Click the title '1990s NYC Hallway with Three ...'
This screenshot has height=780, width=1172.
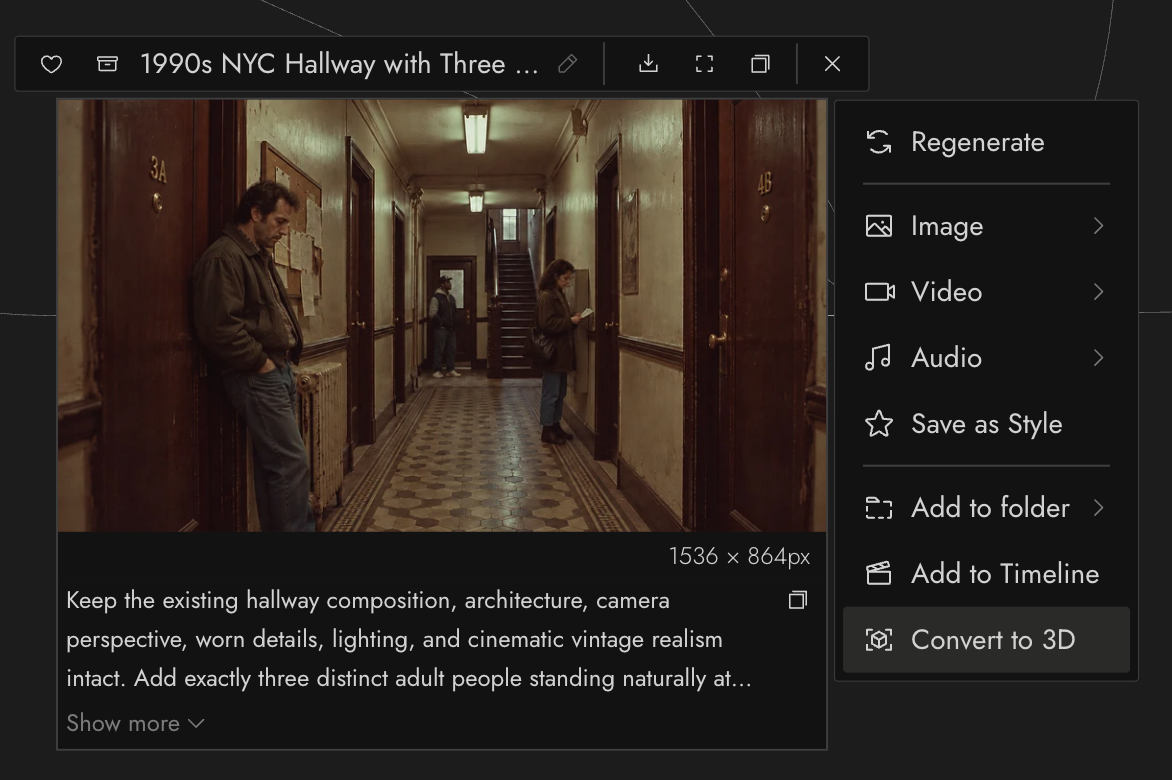point(339,64)
